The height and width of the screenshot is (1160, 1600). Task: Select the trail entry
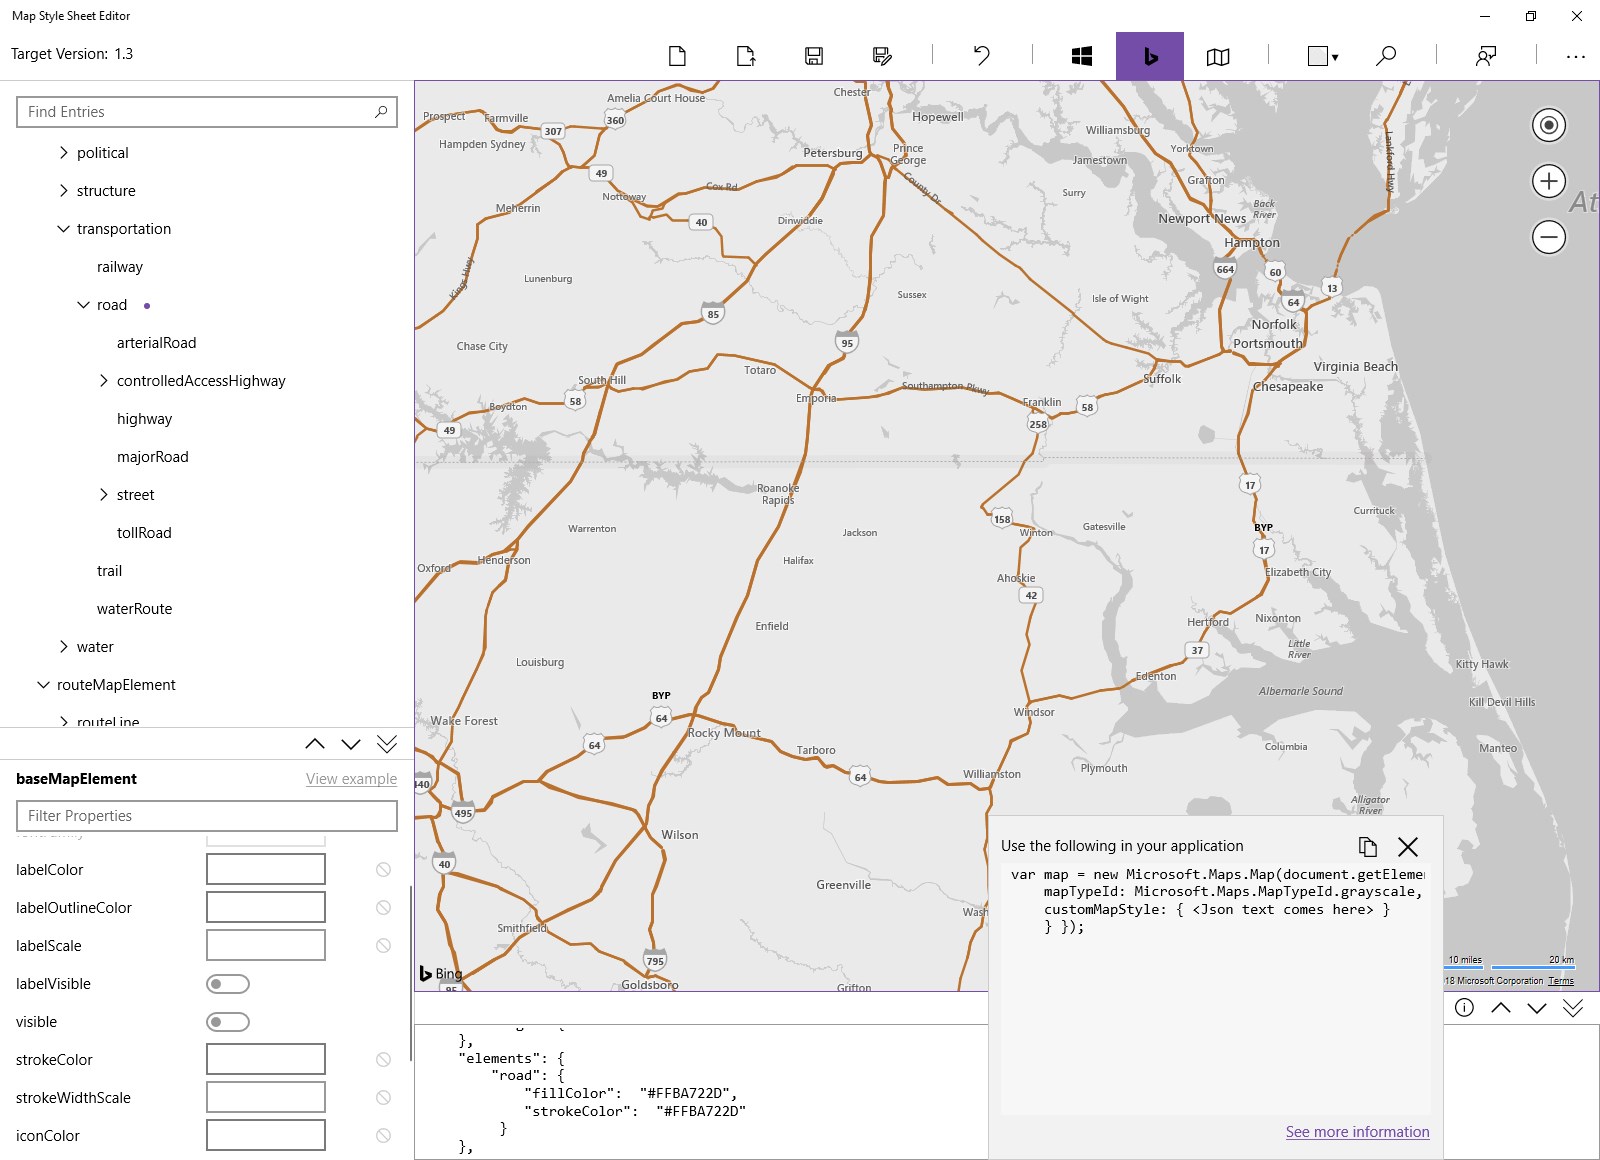(110, 571)
